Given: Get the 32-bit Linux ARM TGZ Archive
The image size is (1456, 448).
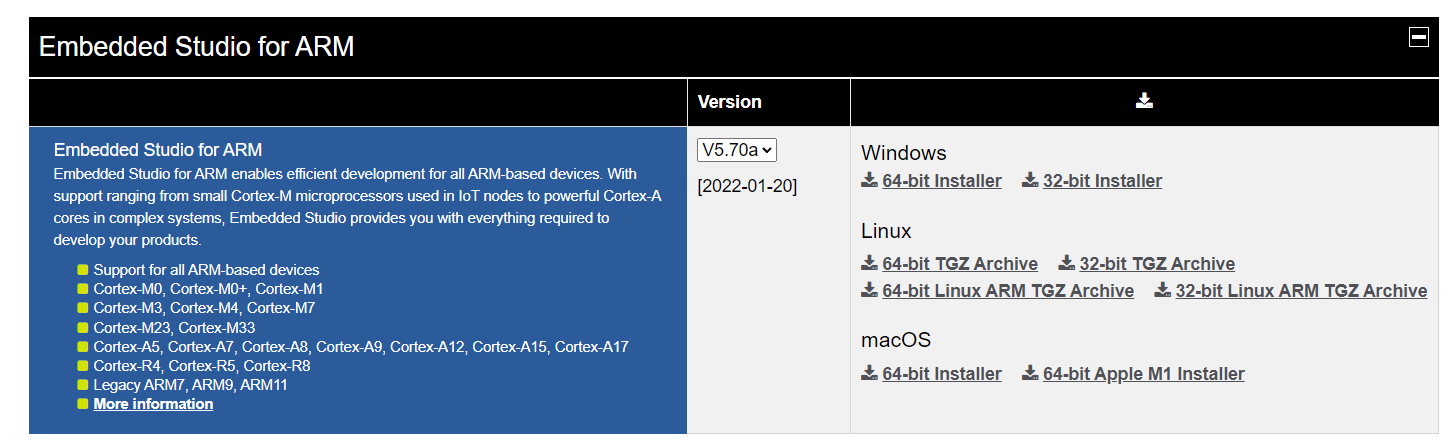Looking at the screenshot, I should (x=1301, y=291).
